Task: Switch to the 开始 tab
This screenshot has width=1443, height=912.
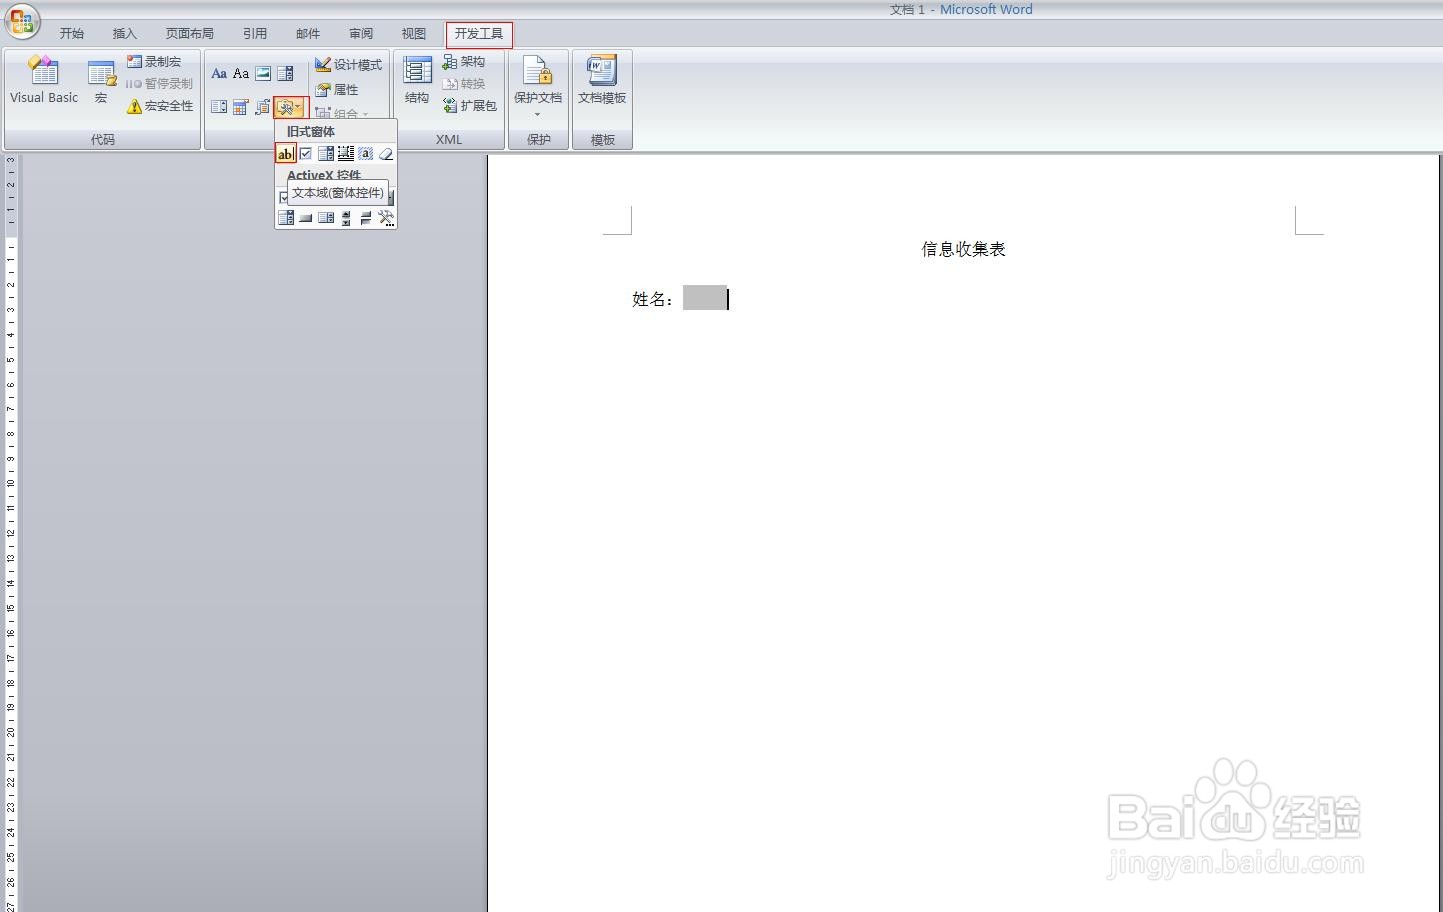Action: 72,34
